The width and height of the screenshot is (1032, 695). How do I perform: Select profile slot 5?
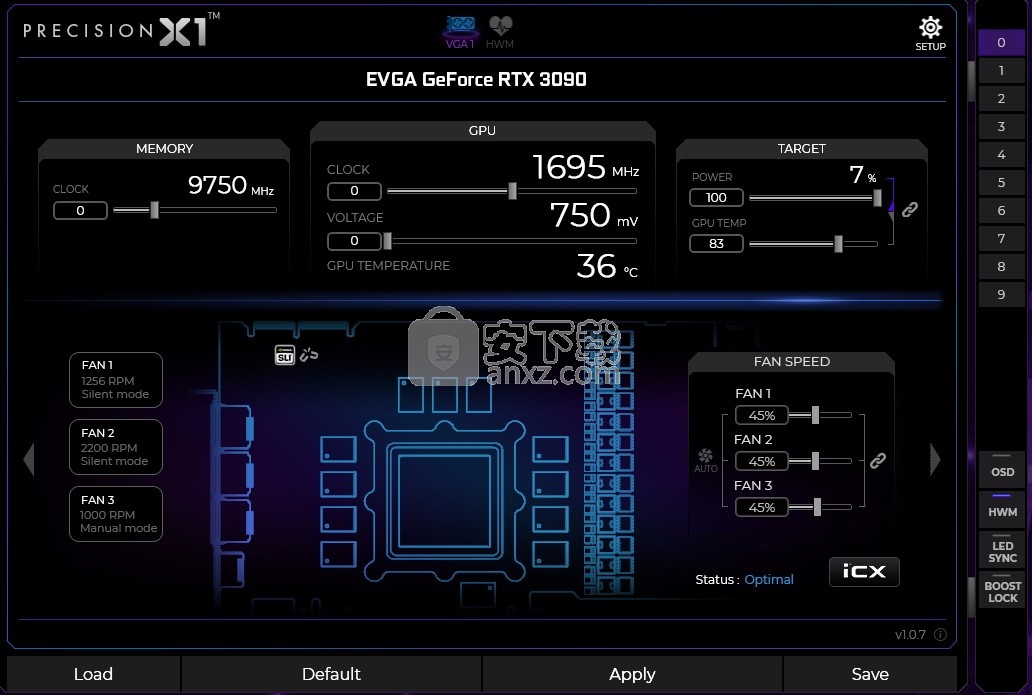[x=1001, y=182]
